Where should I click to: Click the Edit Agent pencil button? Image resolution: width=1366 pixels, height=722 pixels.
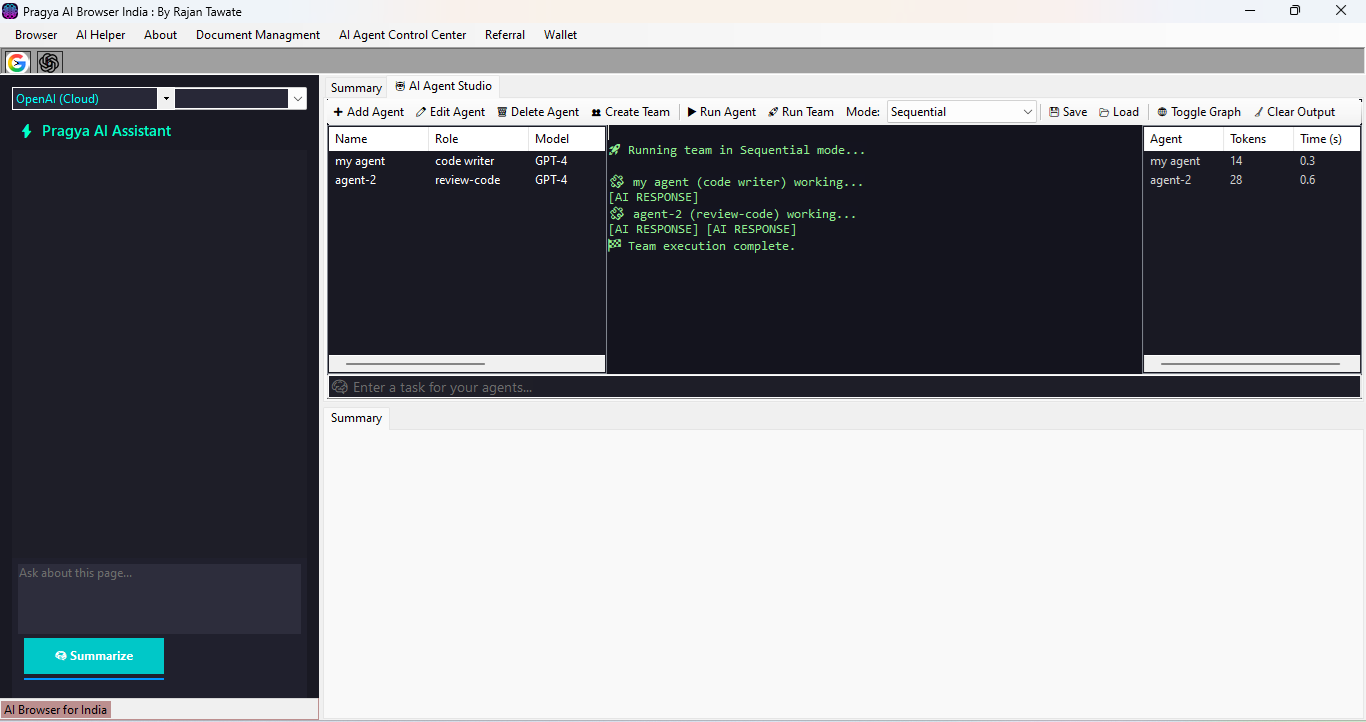[450, 112]
